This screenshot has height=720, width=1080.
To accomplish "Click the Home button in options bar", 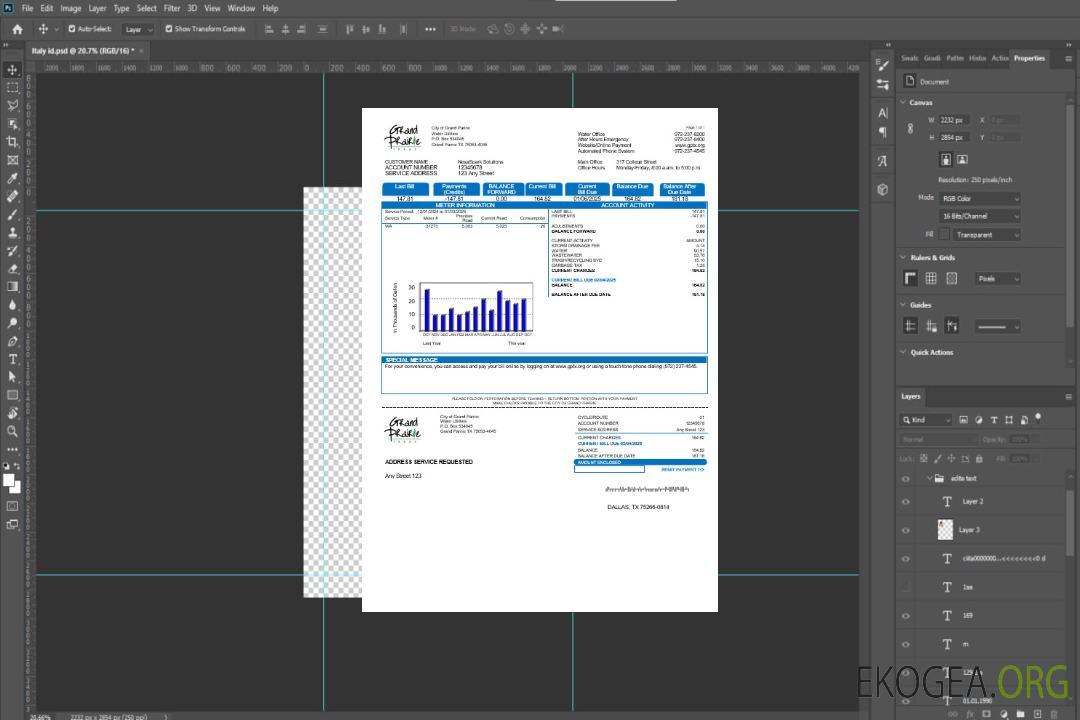I will [x=17, y=29].
